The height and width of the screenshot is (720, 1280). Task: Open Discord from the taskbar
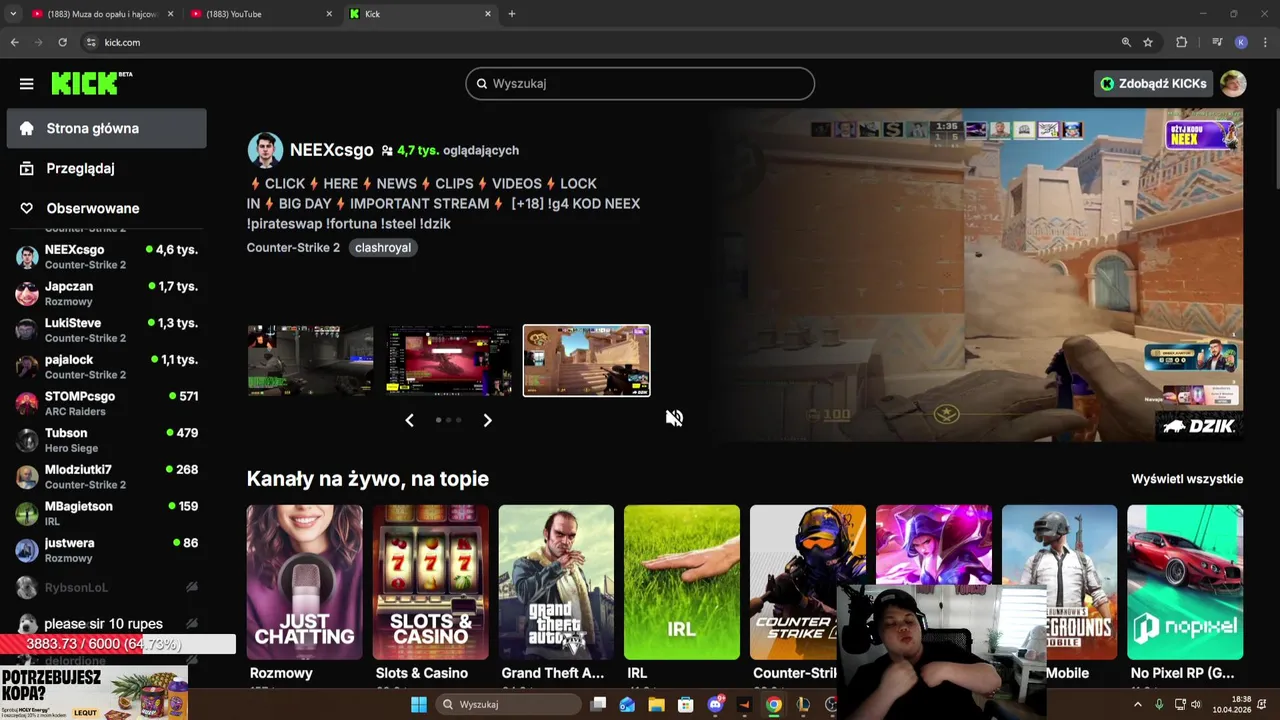(715, 704)
